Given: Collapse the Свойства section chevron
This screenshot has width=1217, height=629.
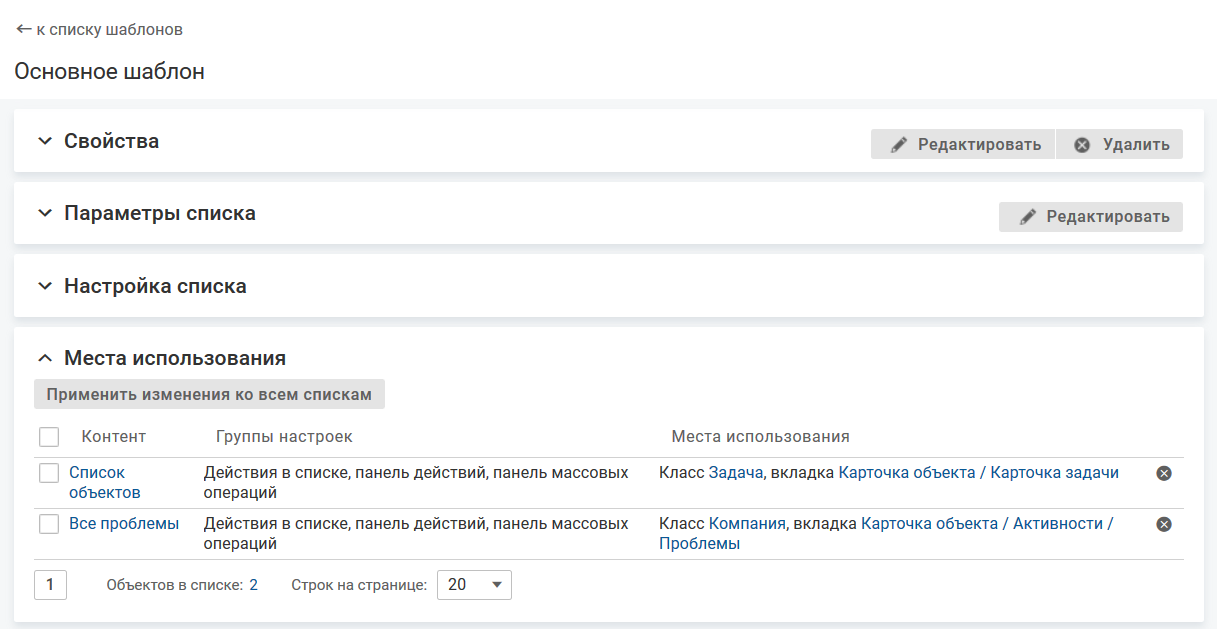Looking at the screenshot, I should tap(44, 141).
